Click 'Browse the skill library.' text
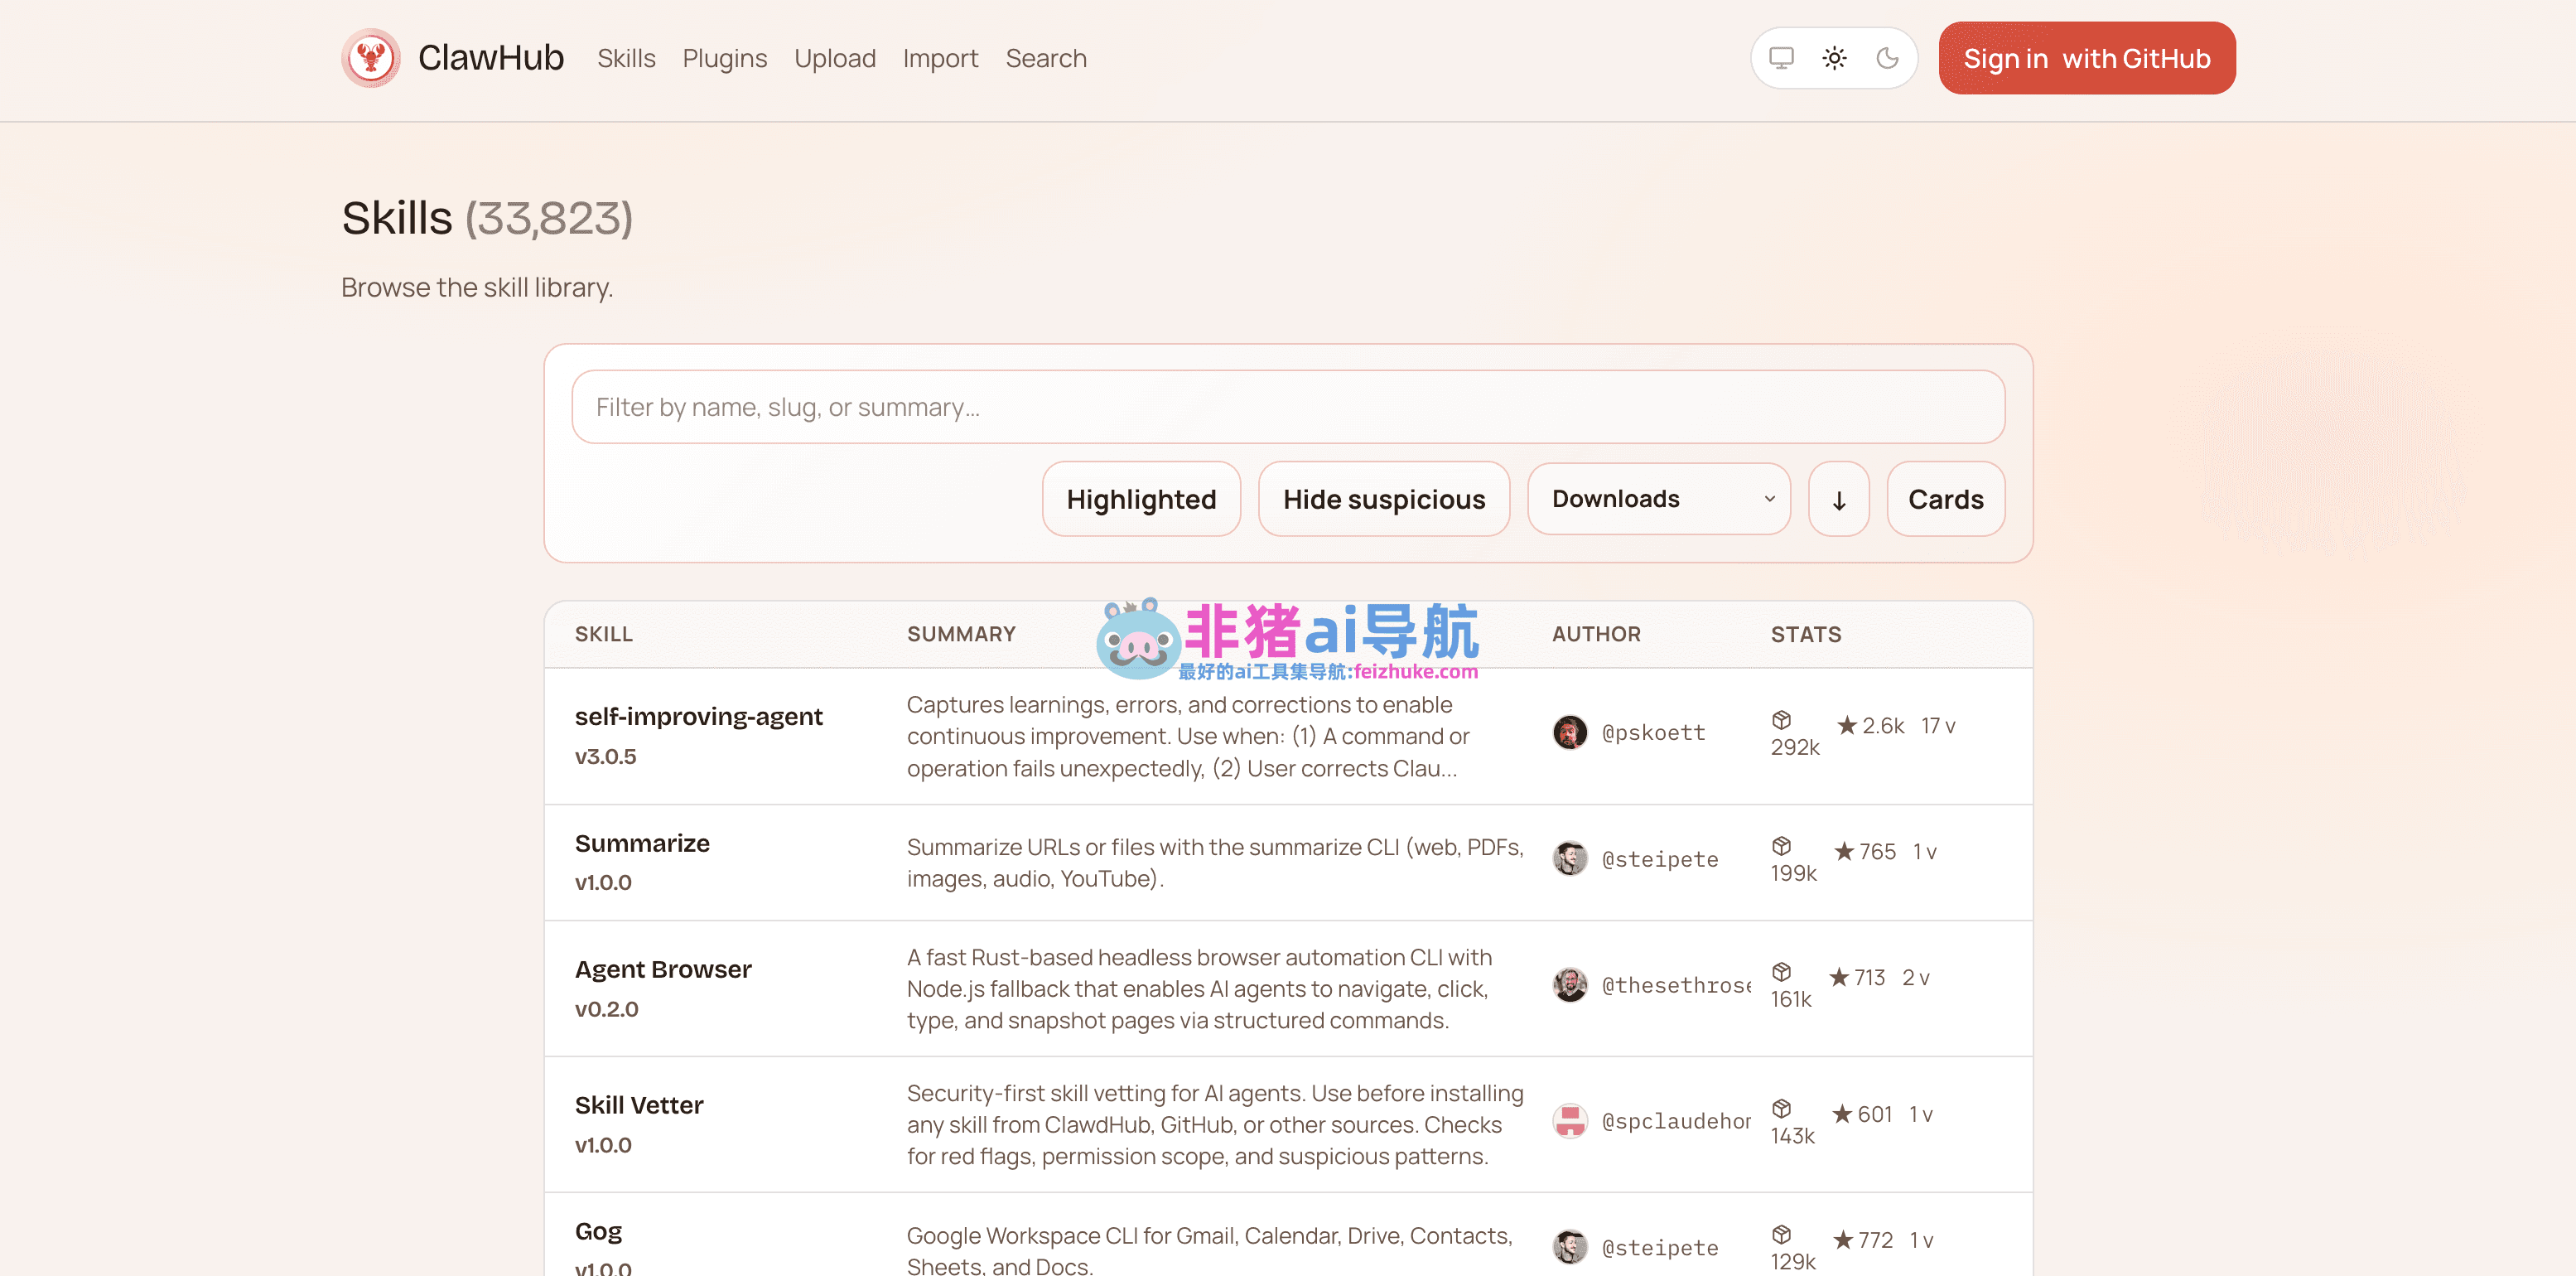The width and height of the screenshot is (2576, 1276). (x=477, y=287)
